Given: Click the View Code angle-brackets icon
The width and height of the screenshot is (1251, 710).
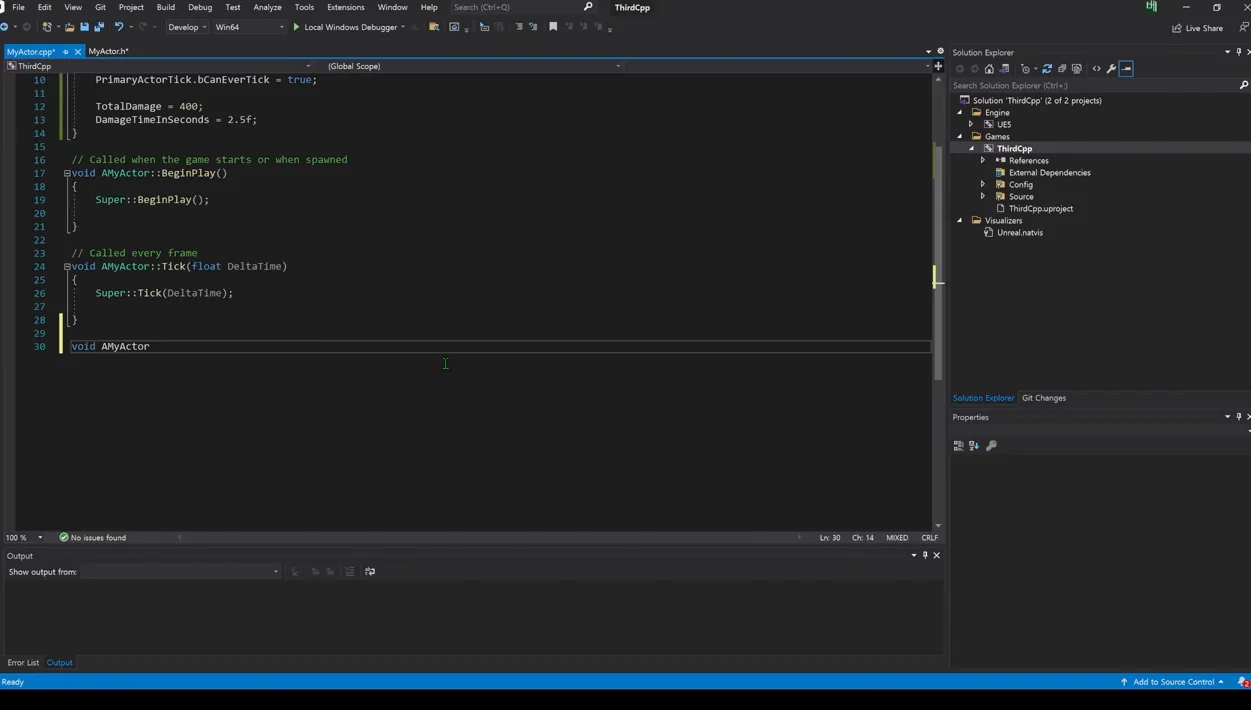Looking at the screenshot, I should 1096,69.
